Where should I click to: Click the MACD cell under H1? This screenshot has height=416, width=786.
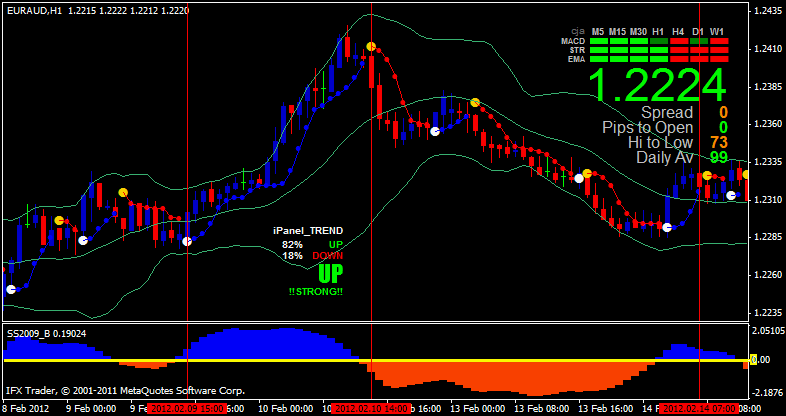[659, 41]
